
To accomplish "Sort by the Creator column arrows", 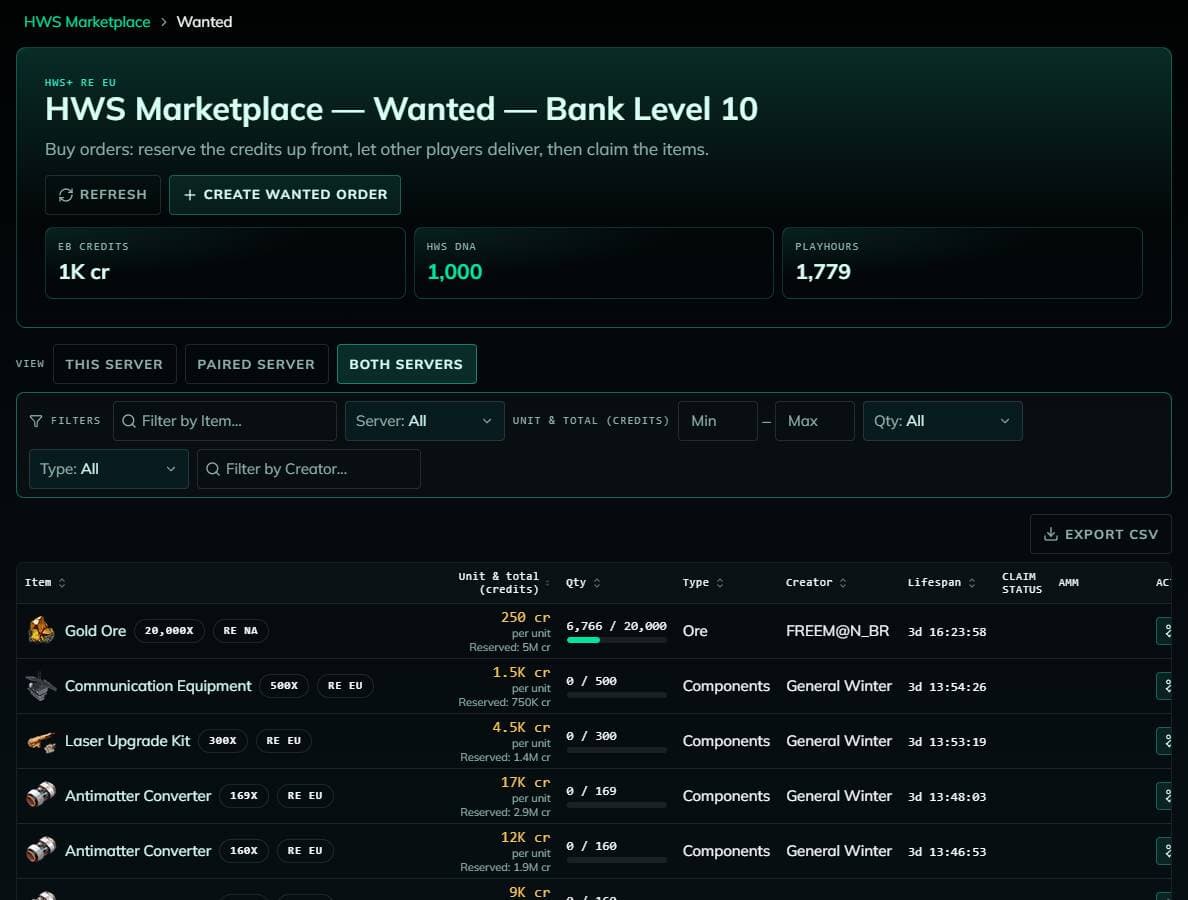I will pyautogui.click(x=843, y=583).
